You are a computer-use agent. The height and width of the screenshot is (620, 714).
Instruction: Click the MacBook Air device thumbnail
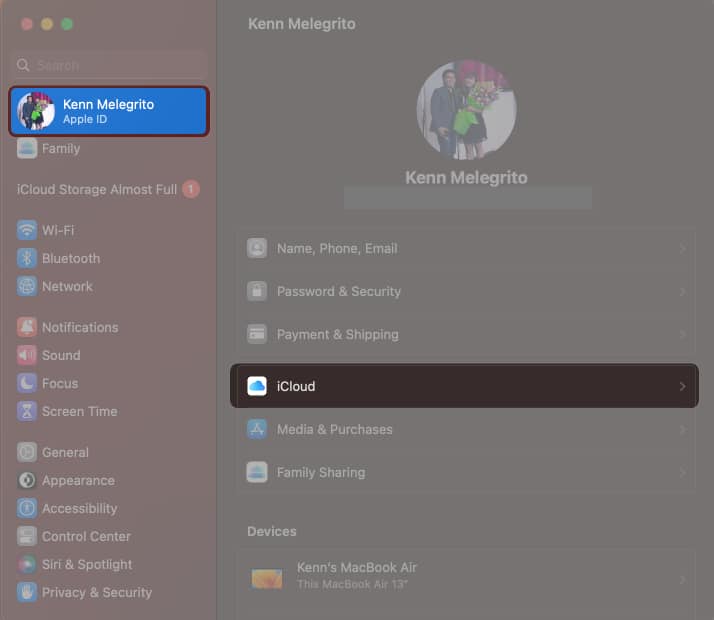click(267, 579)
